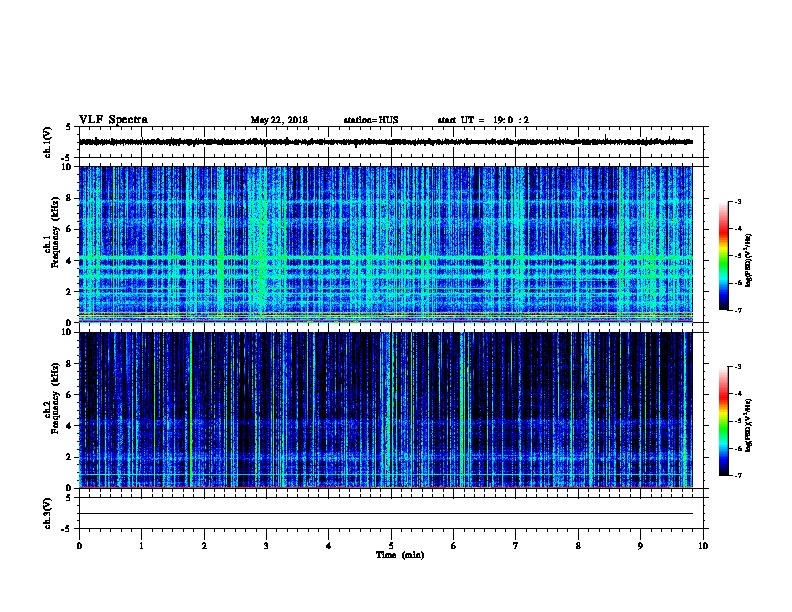This screenshot has width=792, height=612.
Task: Click the ch.1 Frequency (kHz) axis label
Action: (51, 233)
